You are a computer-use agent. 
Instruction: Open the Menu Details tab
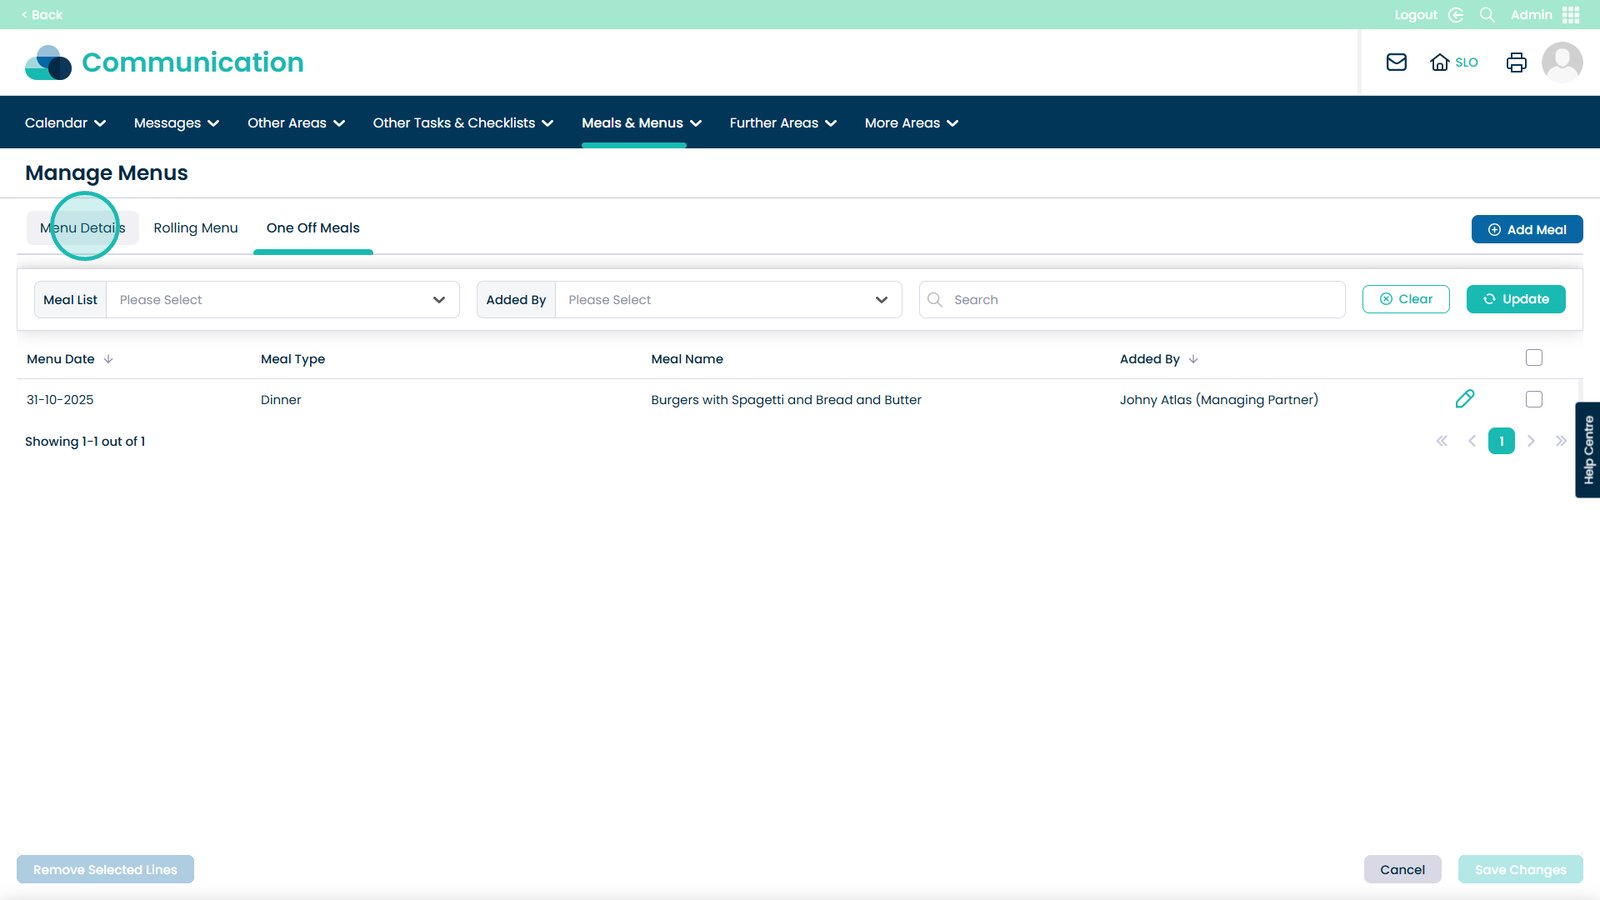click(x=83, y=228)
